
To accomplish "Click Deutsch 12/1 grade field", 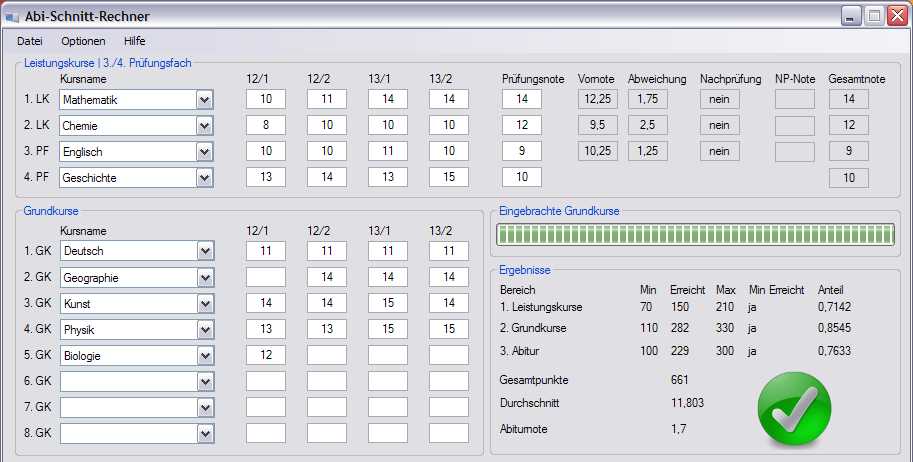I will (x=266, y=251).
